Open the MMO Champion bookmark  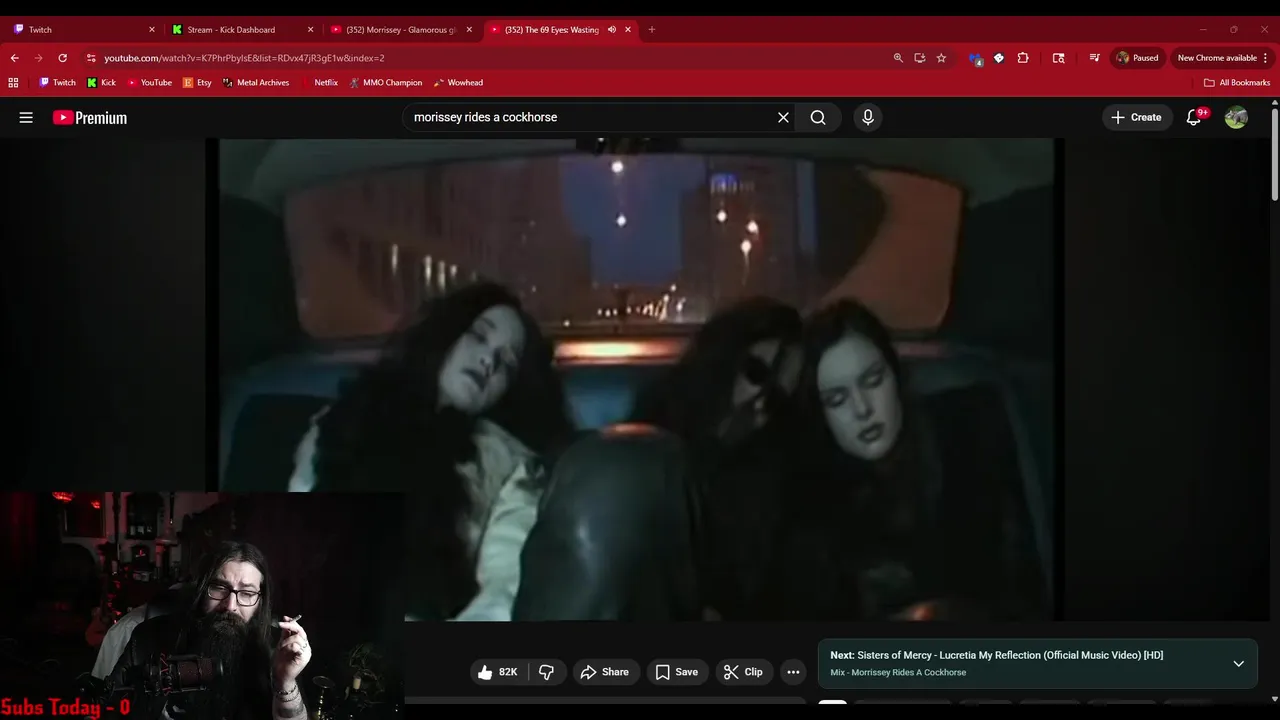[x=385, y=83]
